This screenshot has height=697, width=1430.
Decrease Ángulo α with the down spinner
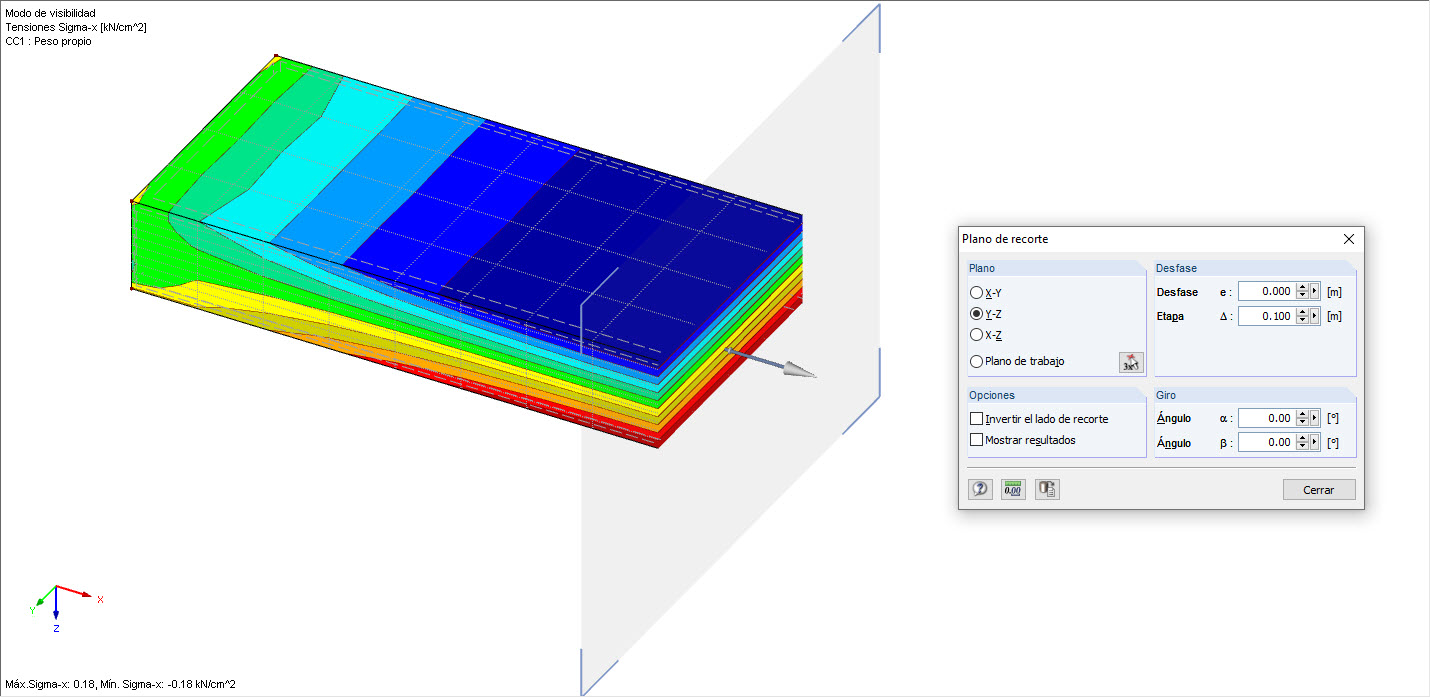(x=1302, y=423)
